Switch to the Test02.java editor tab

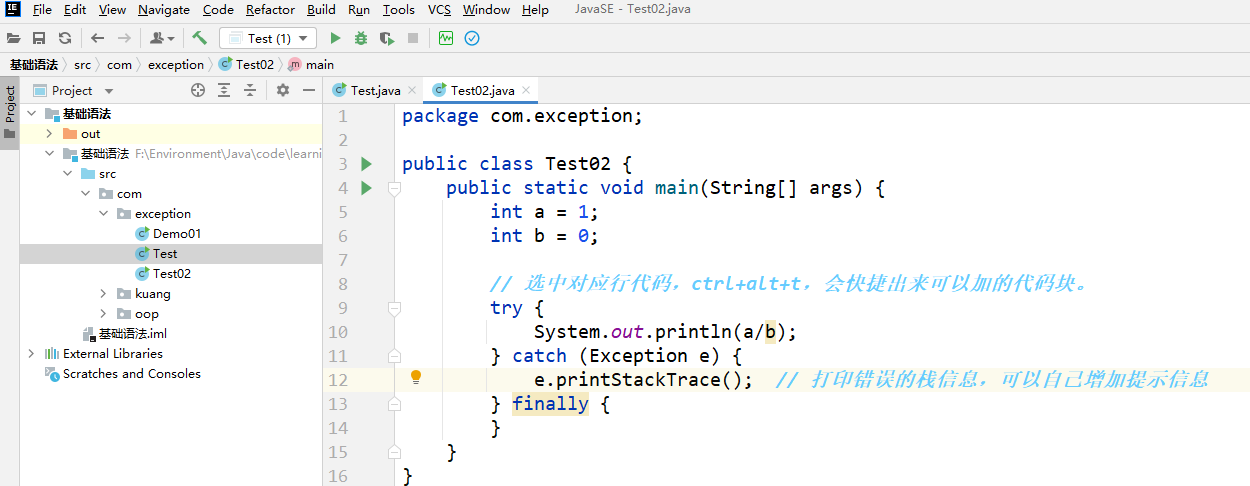[481, 90]
